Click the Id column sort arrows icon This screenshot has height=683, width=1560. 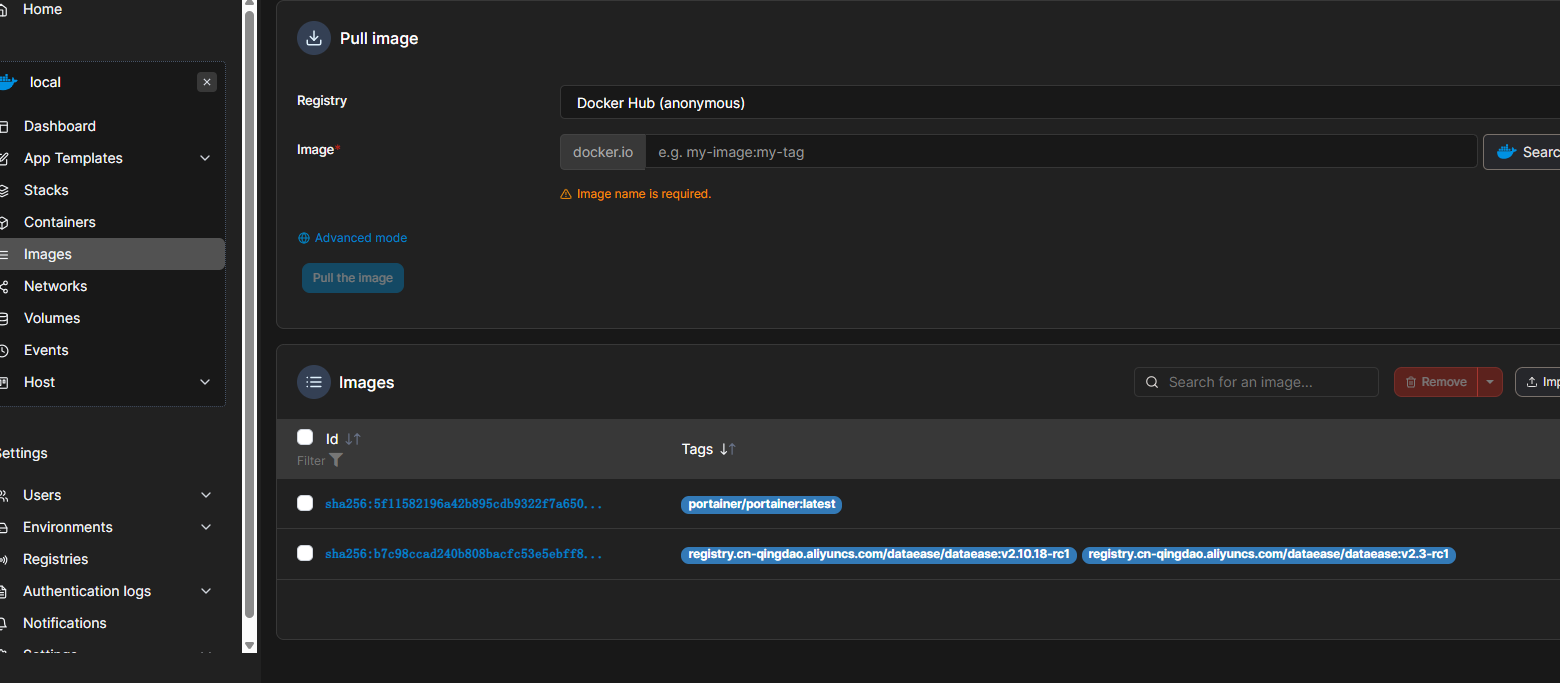coord(353,439)
